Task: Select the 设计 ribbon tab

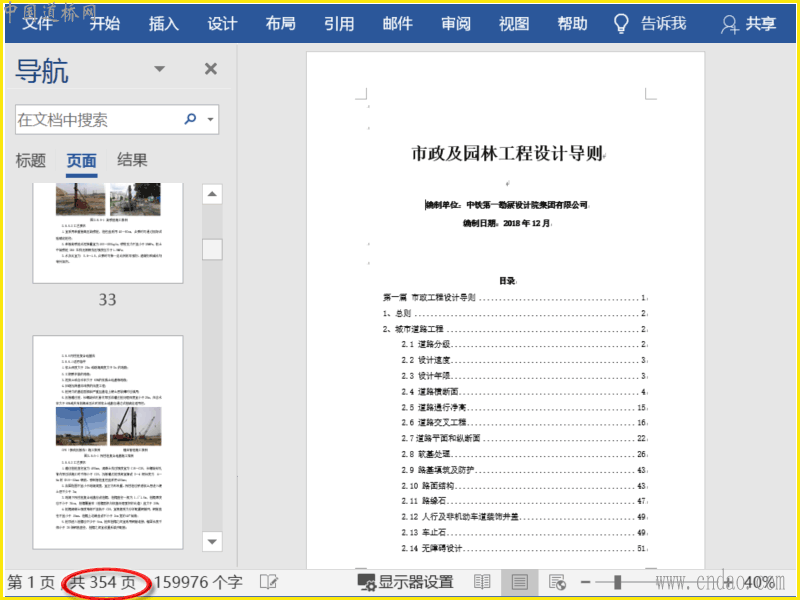Action: point(222,23)
